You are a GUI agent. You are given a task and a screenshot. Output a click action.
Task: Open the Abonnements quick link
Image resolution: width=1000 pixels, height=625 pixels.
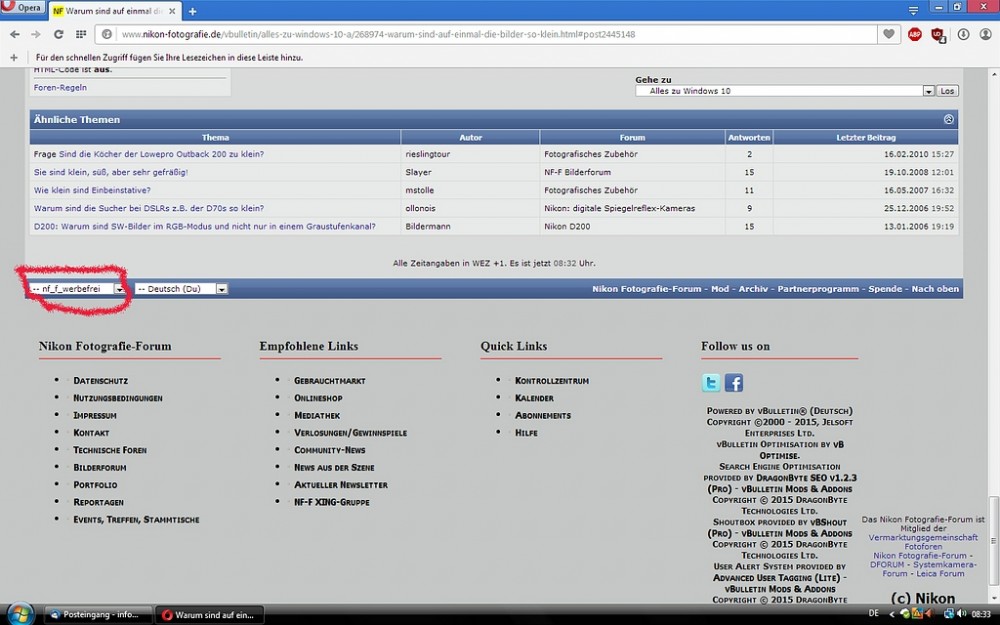pos(543,415)
